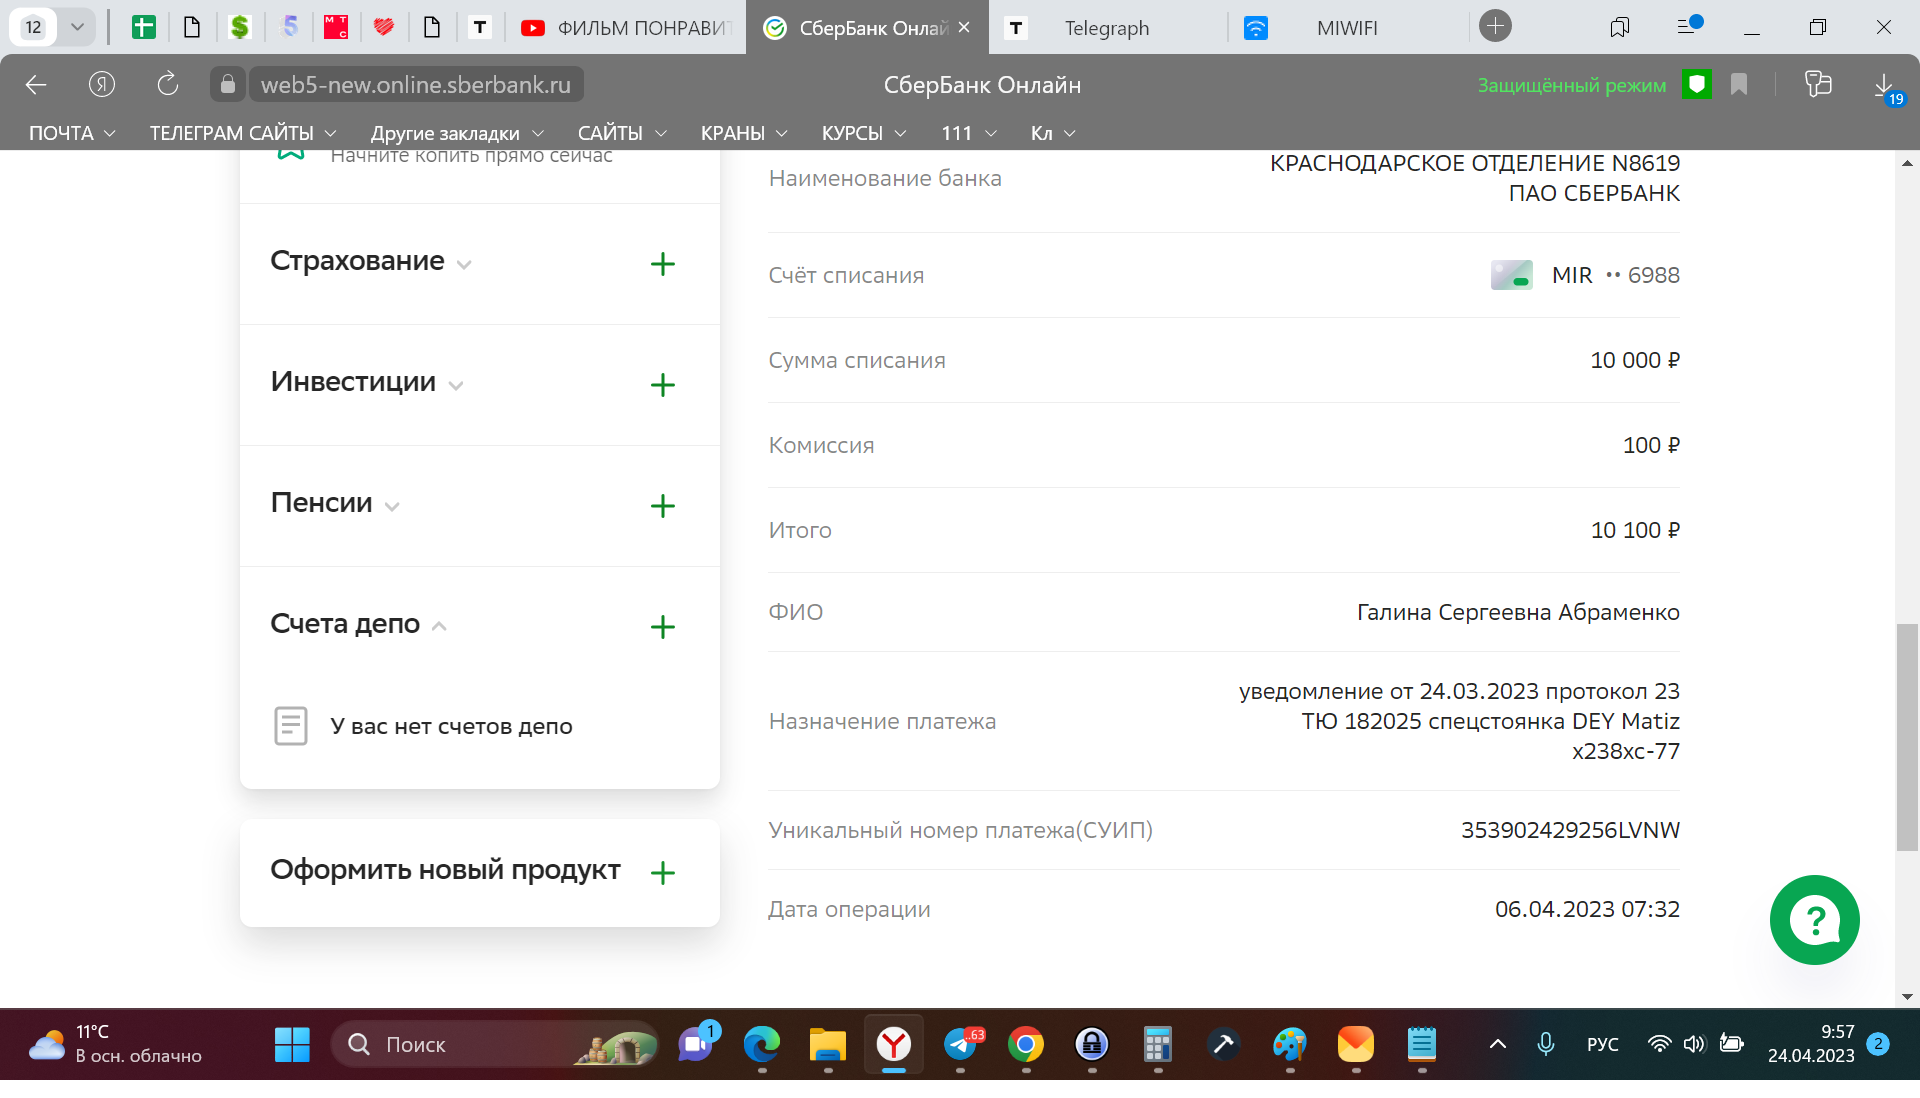Viewport: 1920px width, 1098px height.
Task: Click Оформить новый продукт
Action: [445, 870]
